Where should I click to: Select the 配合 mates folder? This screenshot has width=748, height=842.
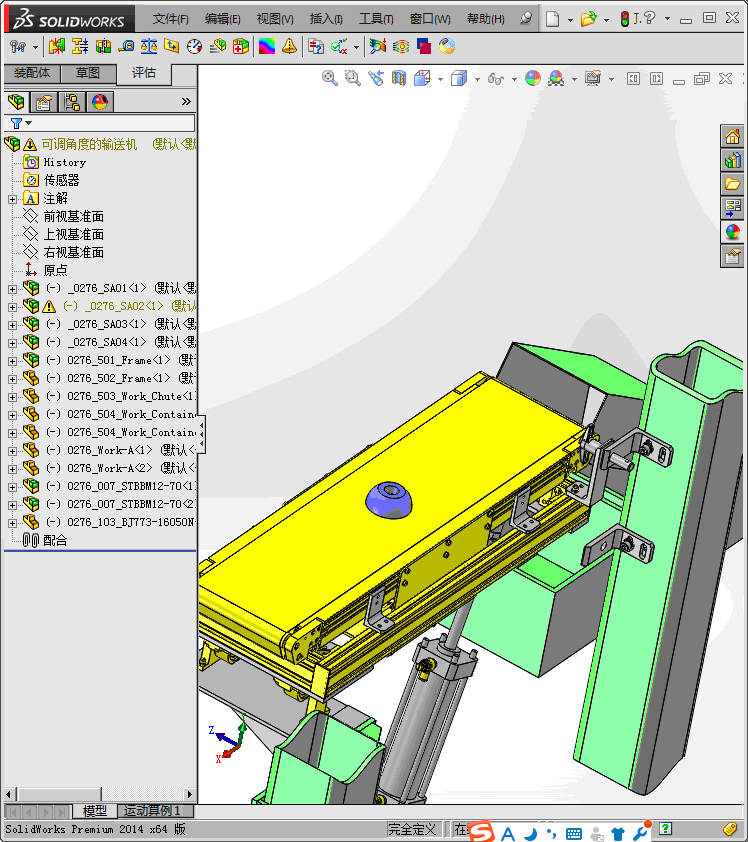55,541
